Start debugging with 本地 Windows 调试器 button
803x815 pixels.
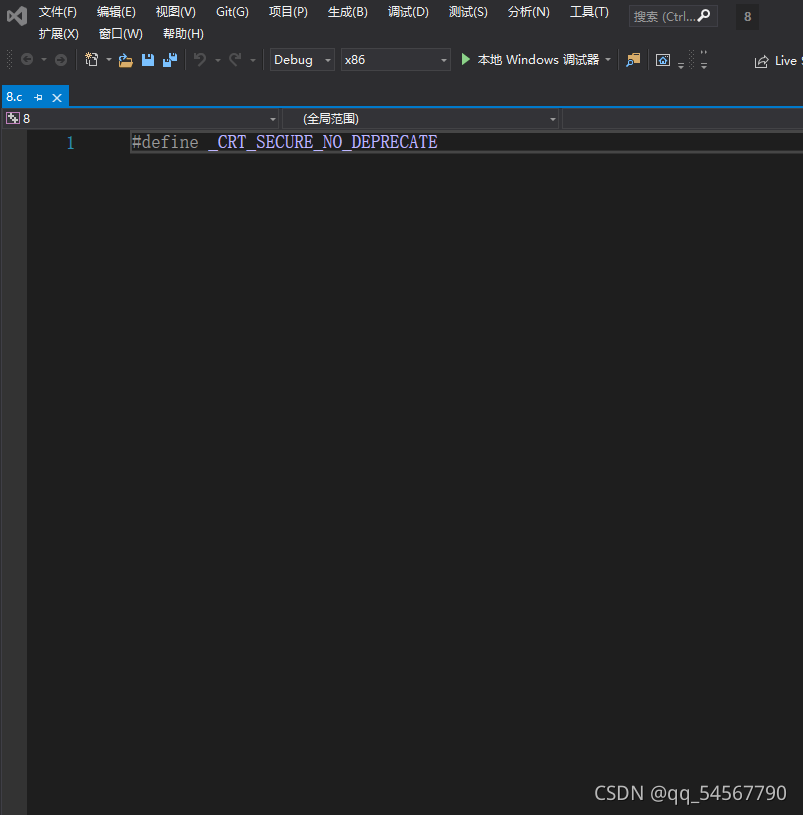coord(535,60)
